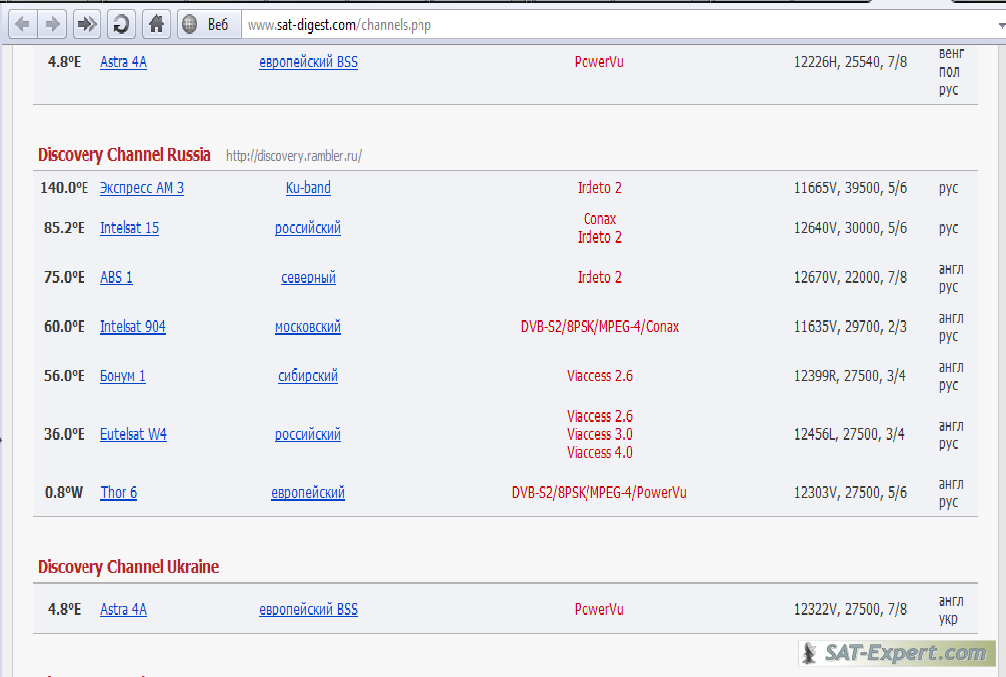Select the 85.2°E position text

[x=64, y=228]
